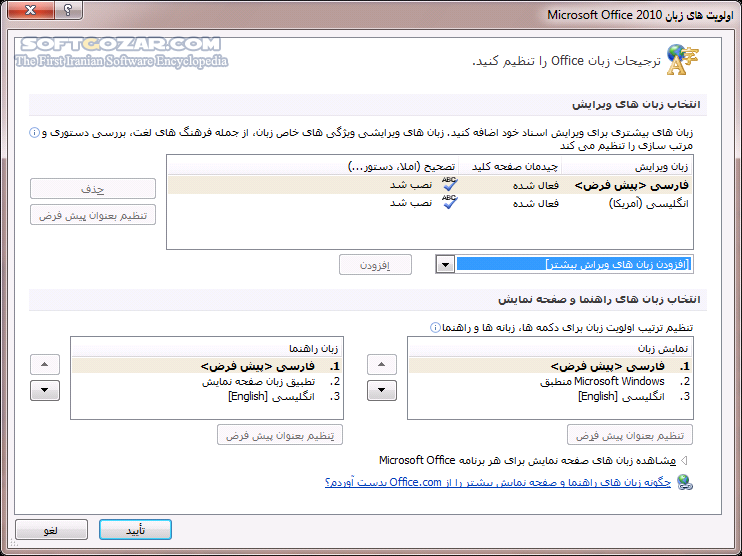The image size is (742, 556).
Task: Confirm with the تأیید (OK) button
Action: point(135,530)
